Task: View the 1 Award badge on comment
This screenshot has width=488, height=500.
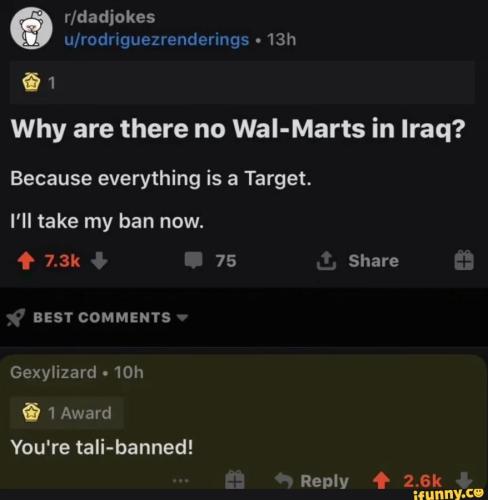Action: pyautogui.click(x=67, y=413)
